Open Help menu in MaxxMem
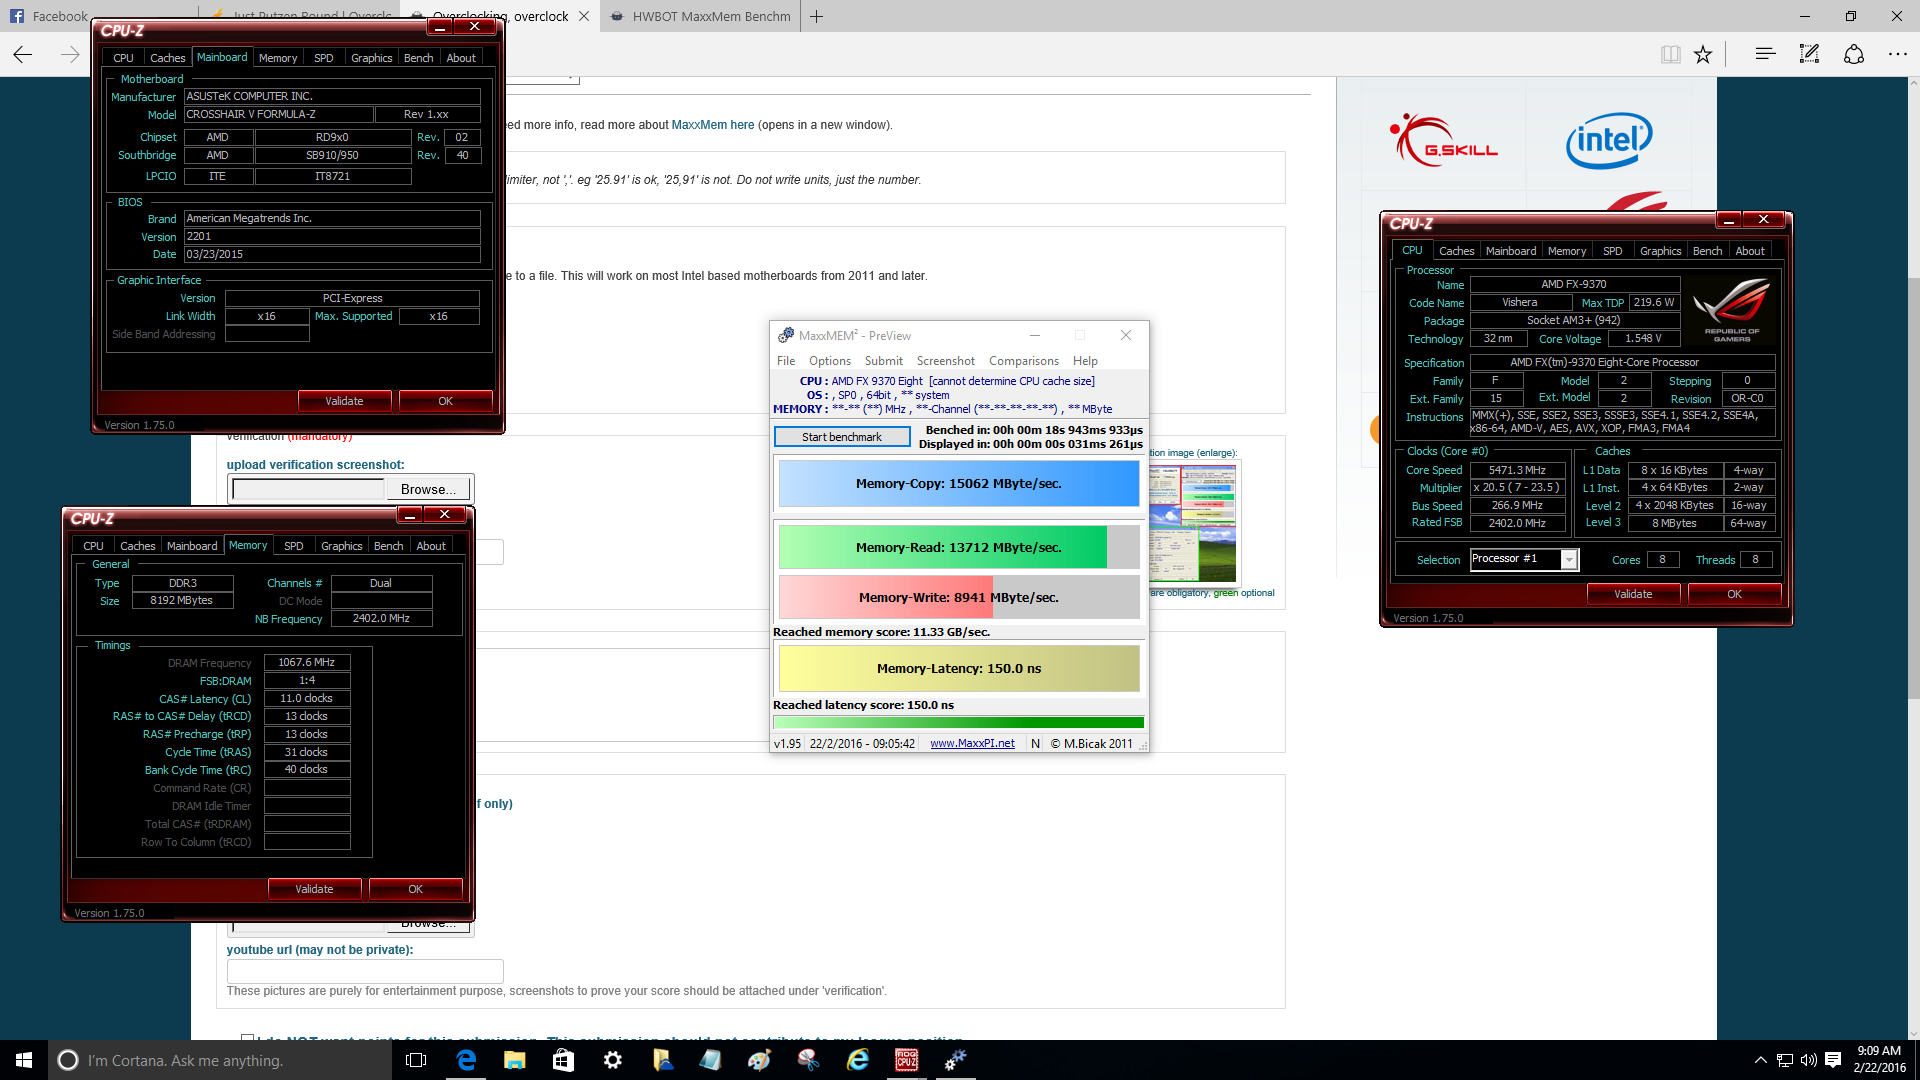Screen dimensions: 1920x1080 pyautogui.click(x=1085, y=361)
